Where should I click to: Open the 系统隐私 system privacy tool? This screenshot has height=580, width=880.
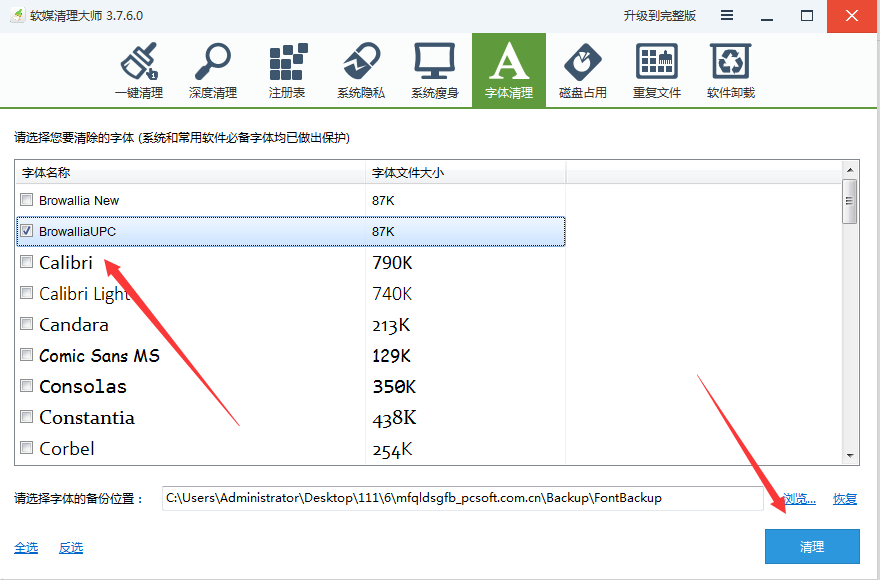click(361, 71)
